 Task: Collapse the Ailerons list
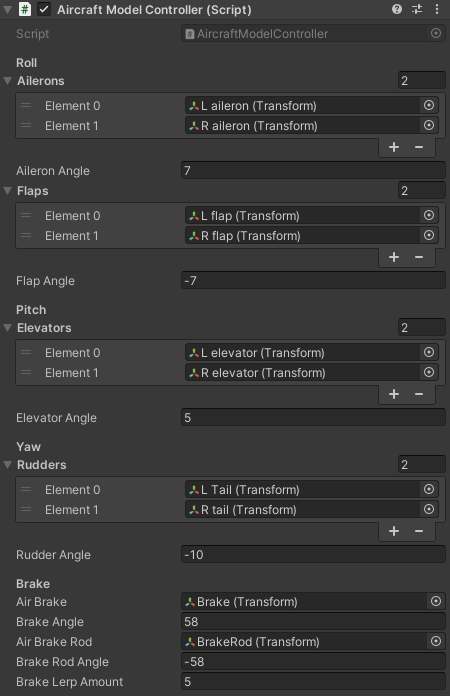(x=8, y=81)
